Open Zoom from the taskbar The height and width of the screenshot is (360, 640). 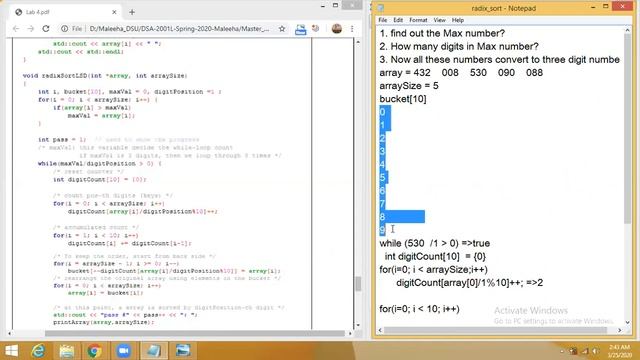123,351
